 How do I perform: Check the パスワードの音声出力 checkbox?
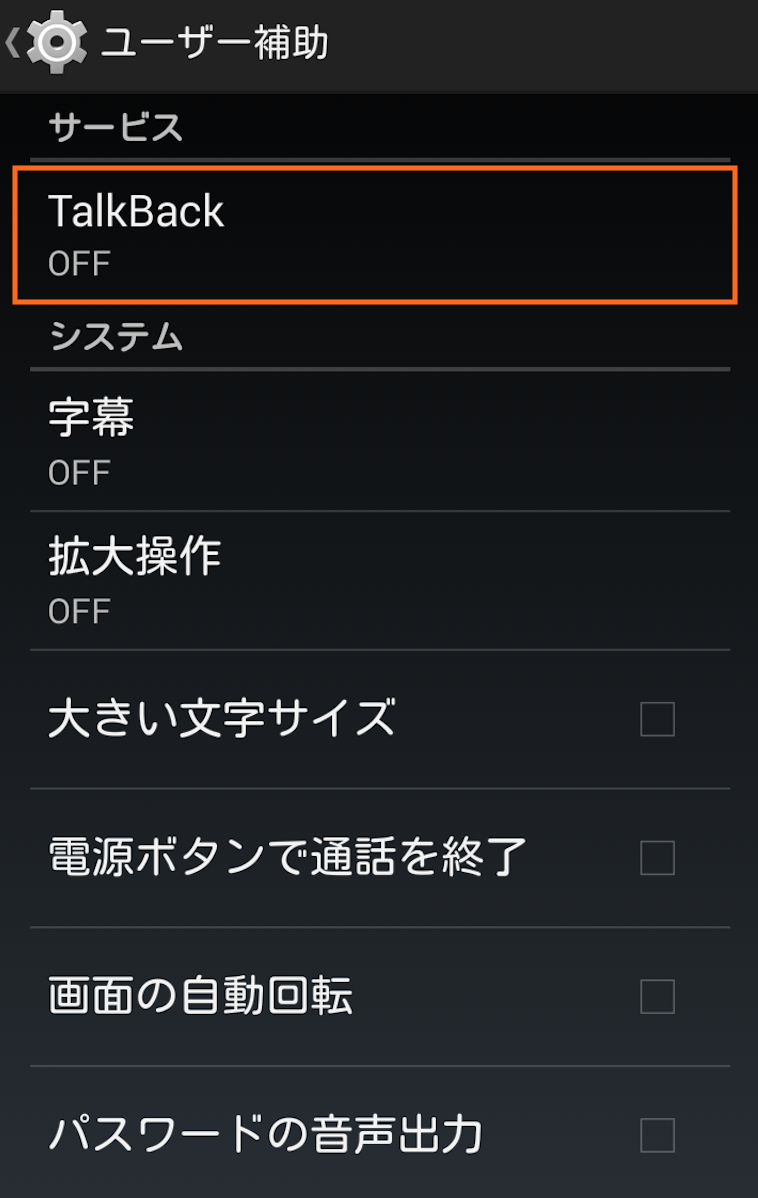[x=657, y=1135]
